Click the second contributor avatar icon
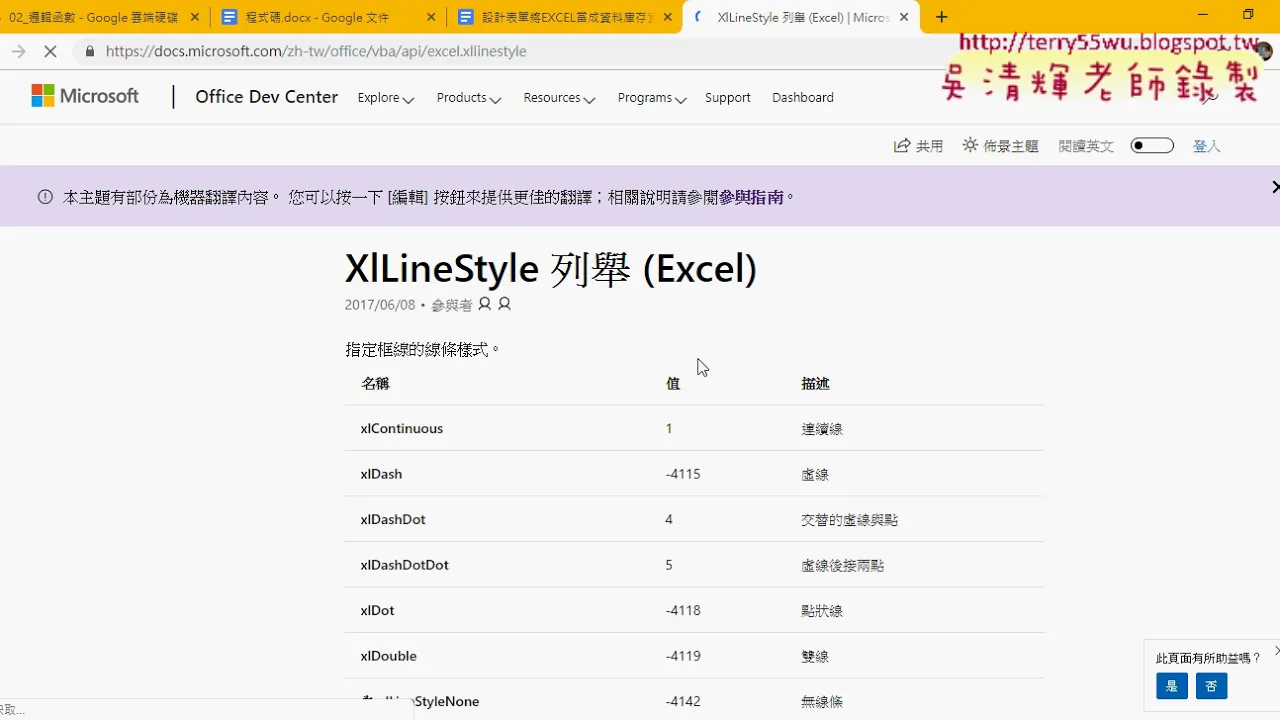 [504, 304]
